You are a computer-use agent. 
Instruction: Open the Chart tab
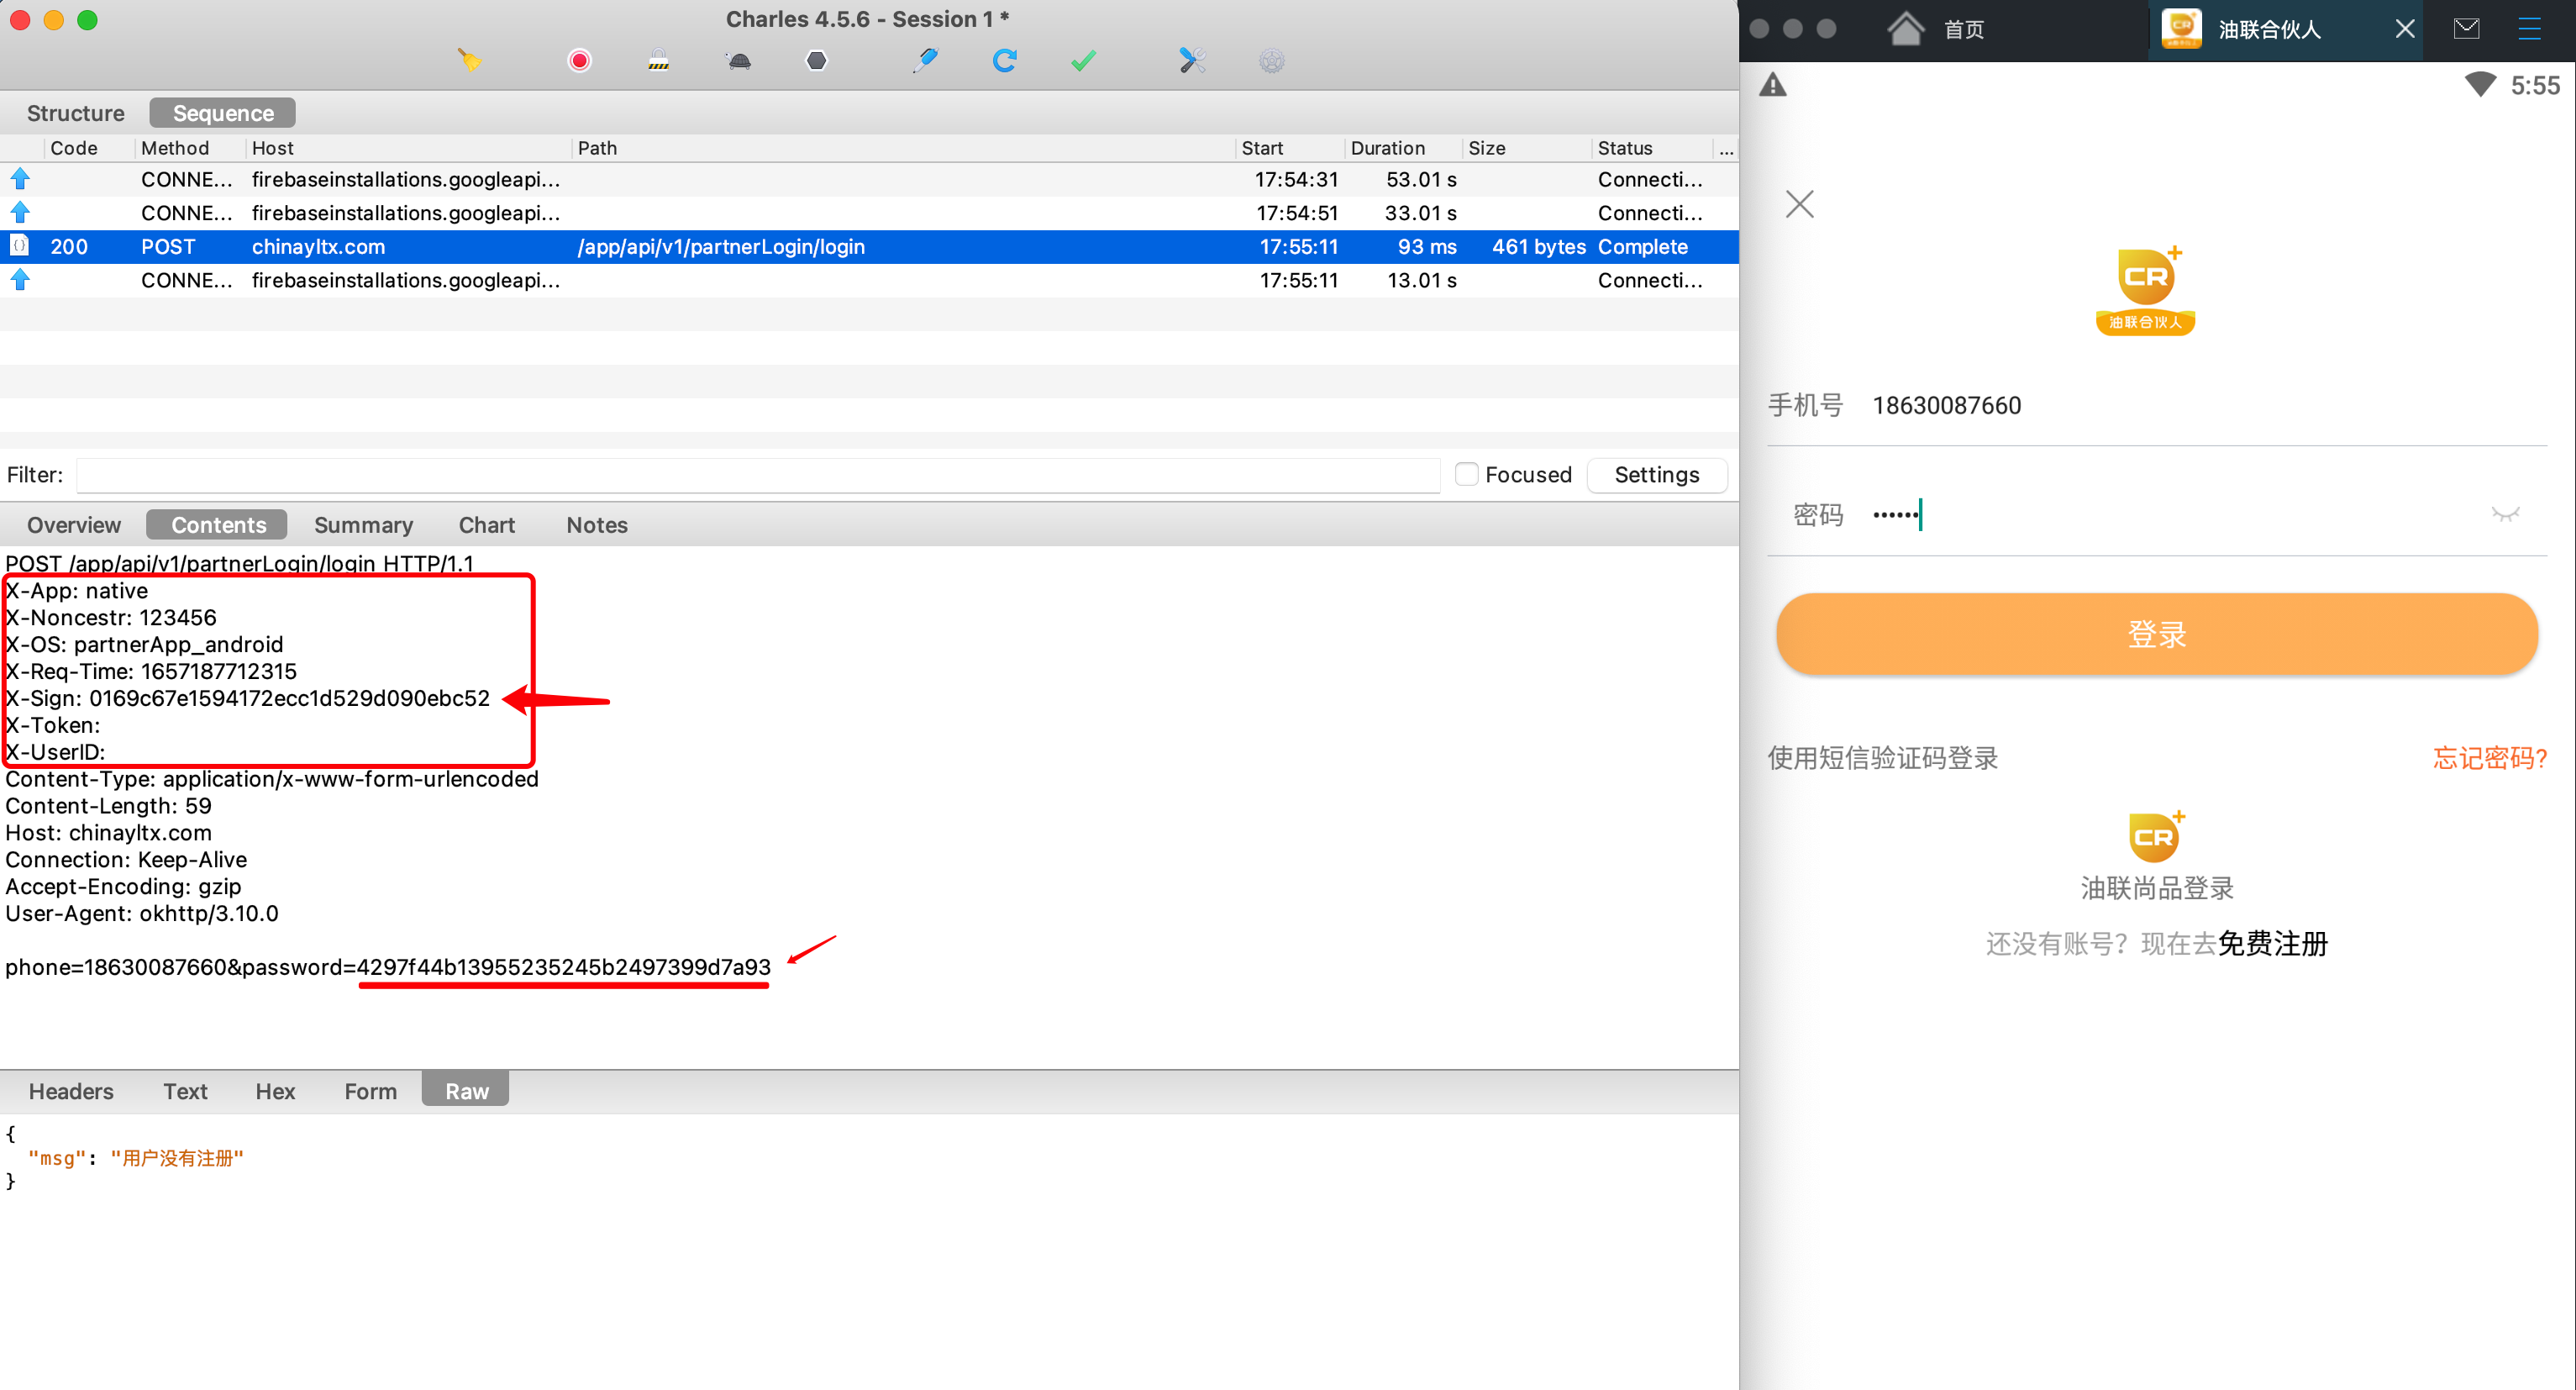click(486, 525)
